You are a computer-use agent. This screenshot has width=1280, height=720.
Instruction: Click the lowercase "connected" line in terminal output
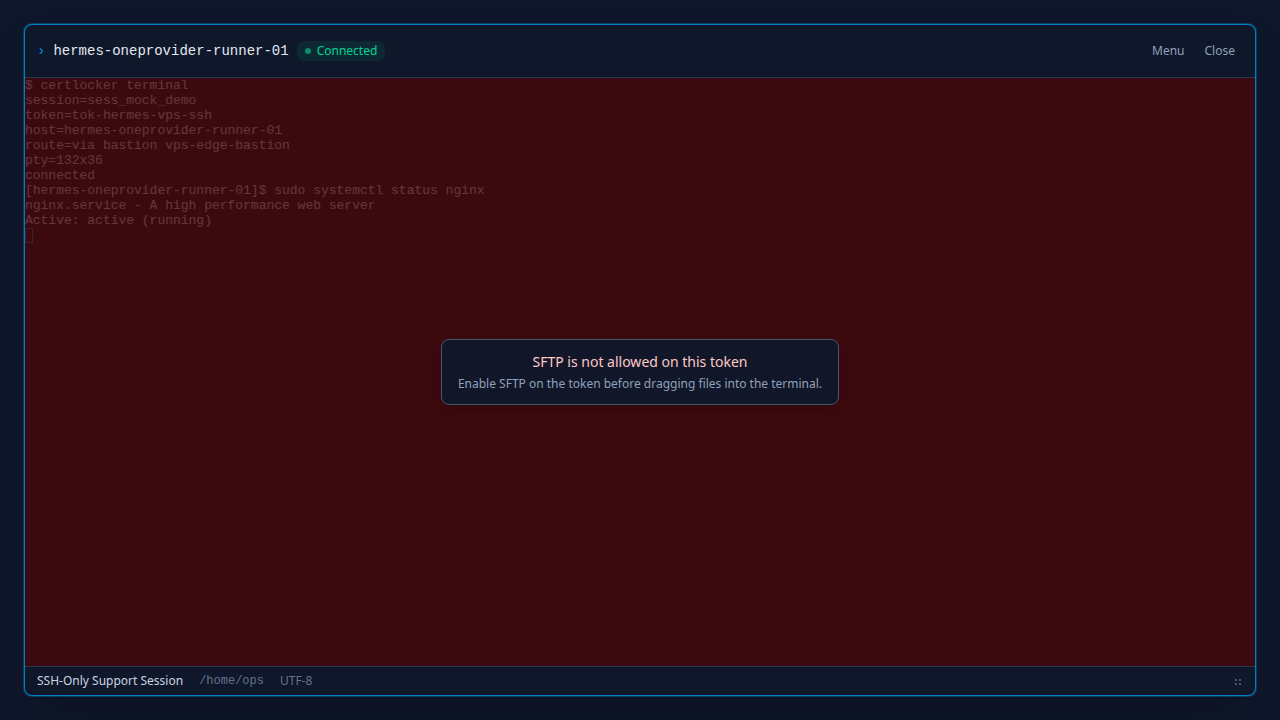click(x=60, y=176)
